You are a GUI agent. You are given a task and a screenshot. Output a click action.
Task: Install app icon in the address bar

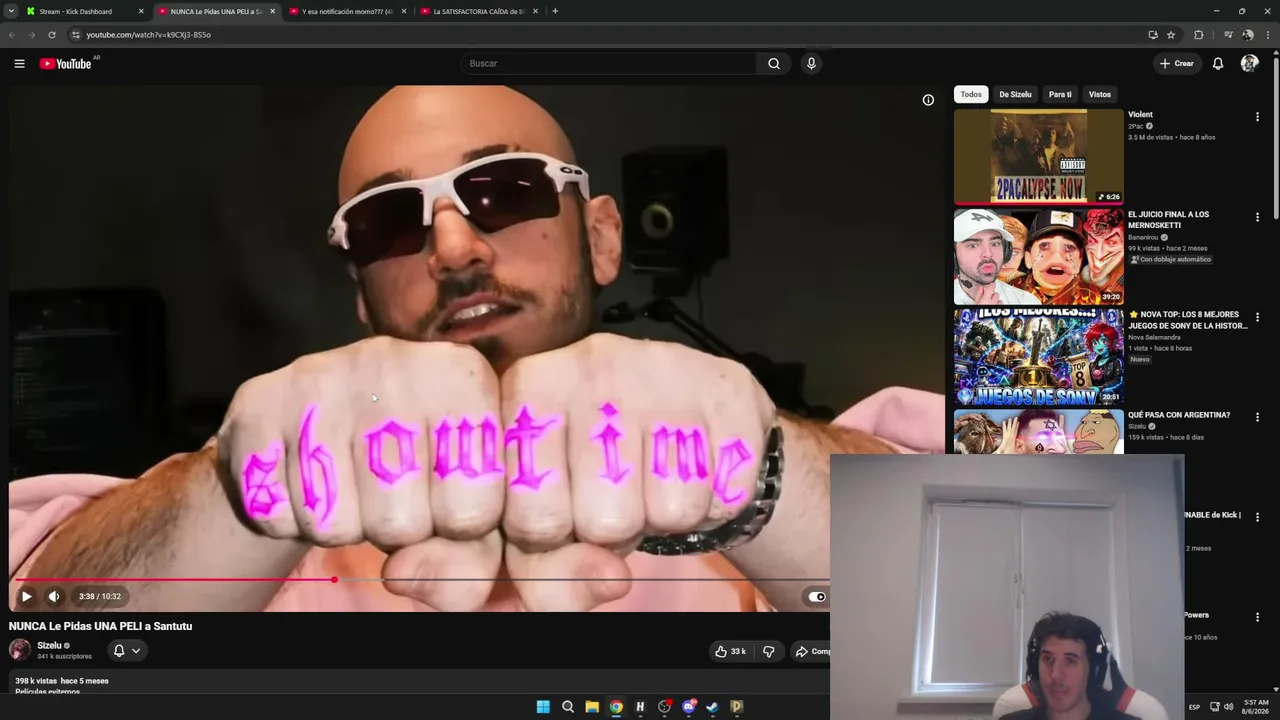(x=1153, y=34)
